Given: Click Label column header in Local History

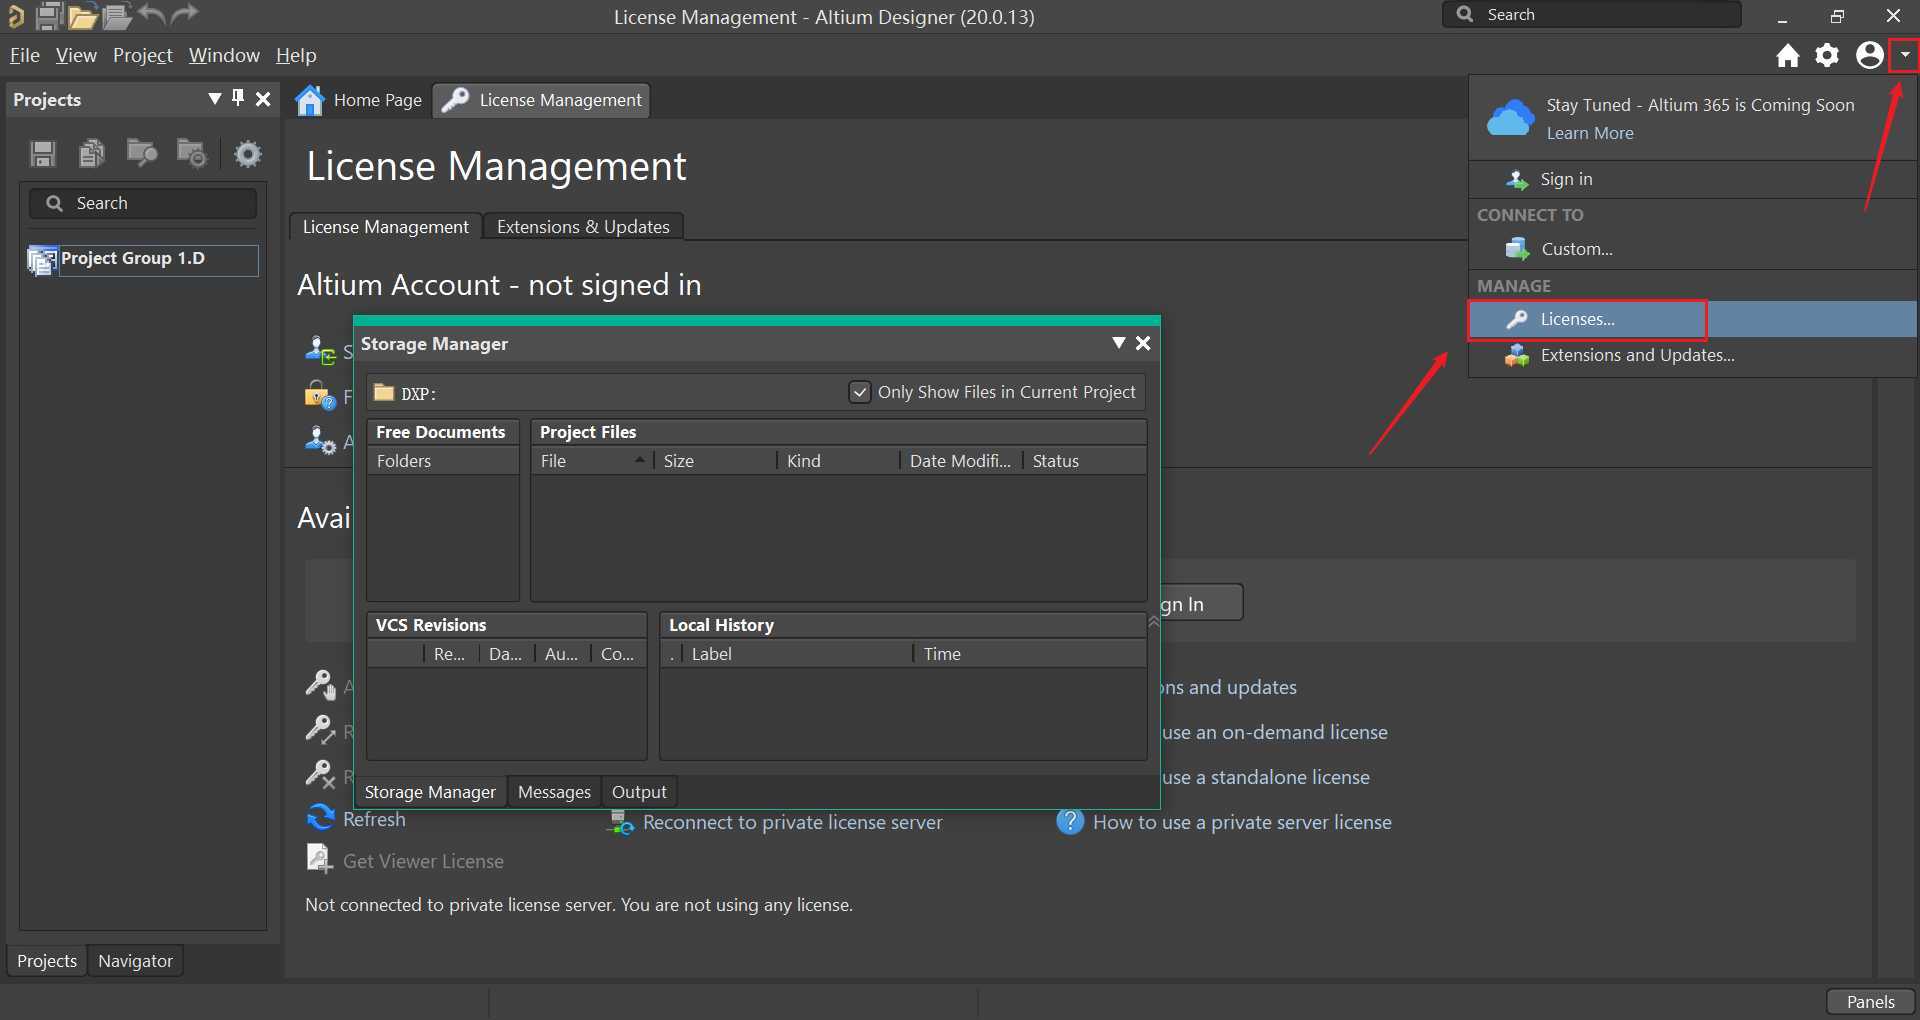Looking at the screenshot, I should (798, 654).
